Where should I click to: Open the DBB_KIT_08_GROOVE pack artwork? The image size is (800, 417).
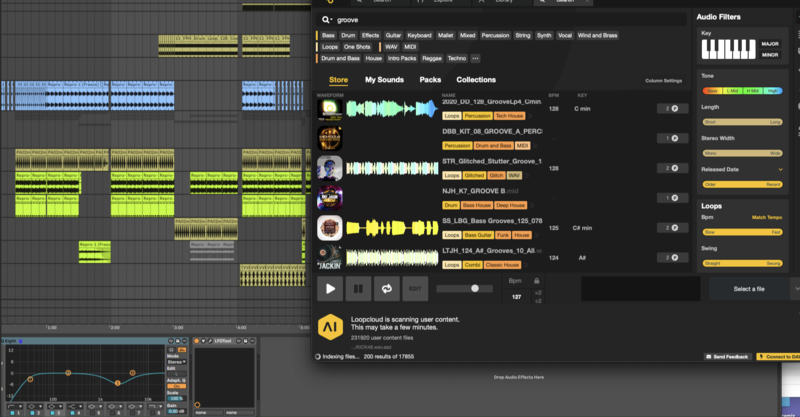point(330,138)
